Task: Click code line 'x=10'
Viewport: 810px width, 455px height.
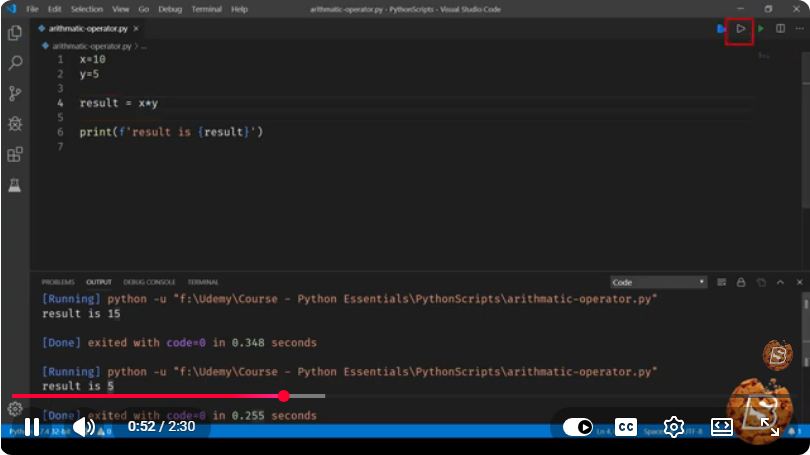Action: [x=92, y=59]
